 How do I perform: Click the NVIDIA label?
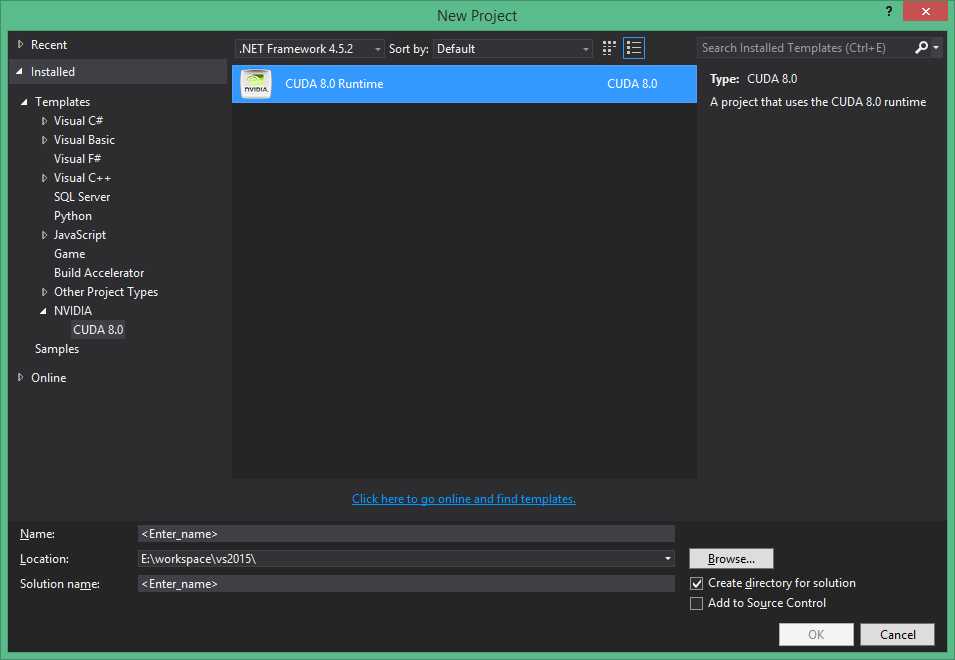point(72,311)
